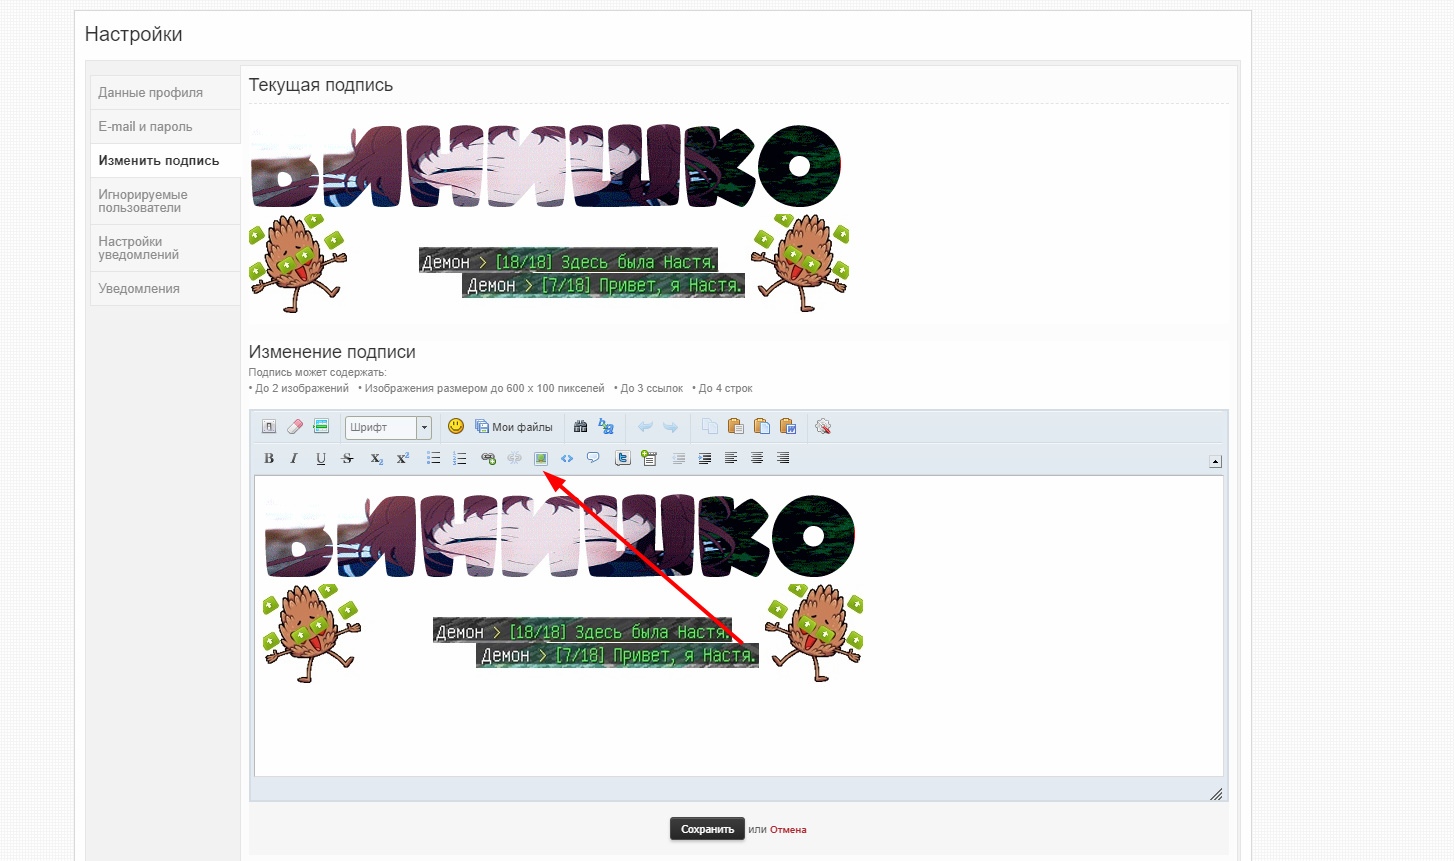The width and height of the screenshot is (1454, 861).
Task: Click the insert image icon
Action: pyautogui.click(x=541, y=458)
